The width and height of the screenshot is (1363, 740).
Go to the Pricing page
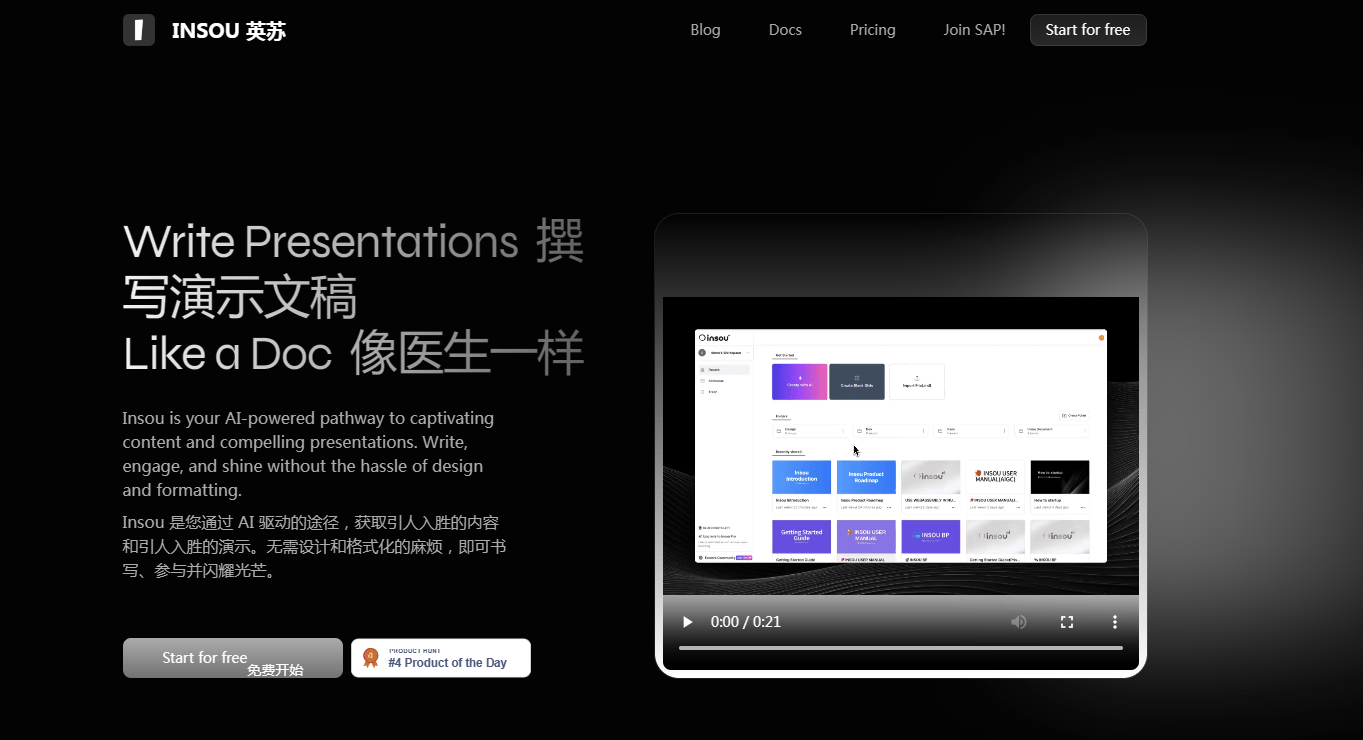pos(873,30)
